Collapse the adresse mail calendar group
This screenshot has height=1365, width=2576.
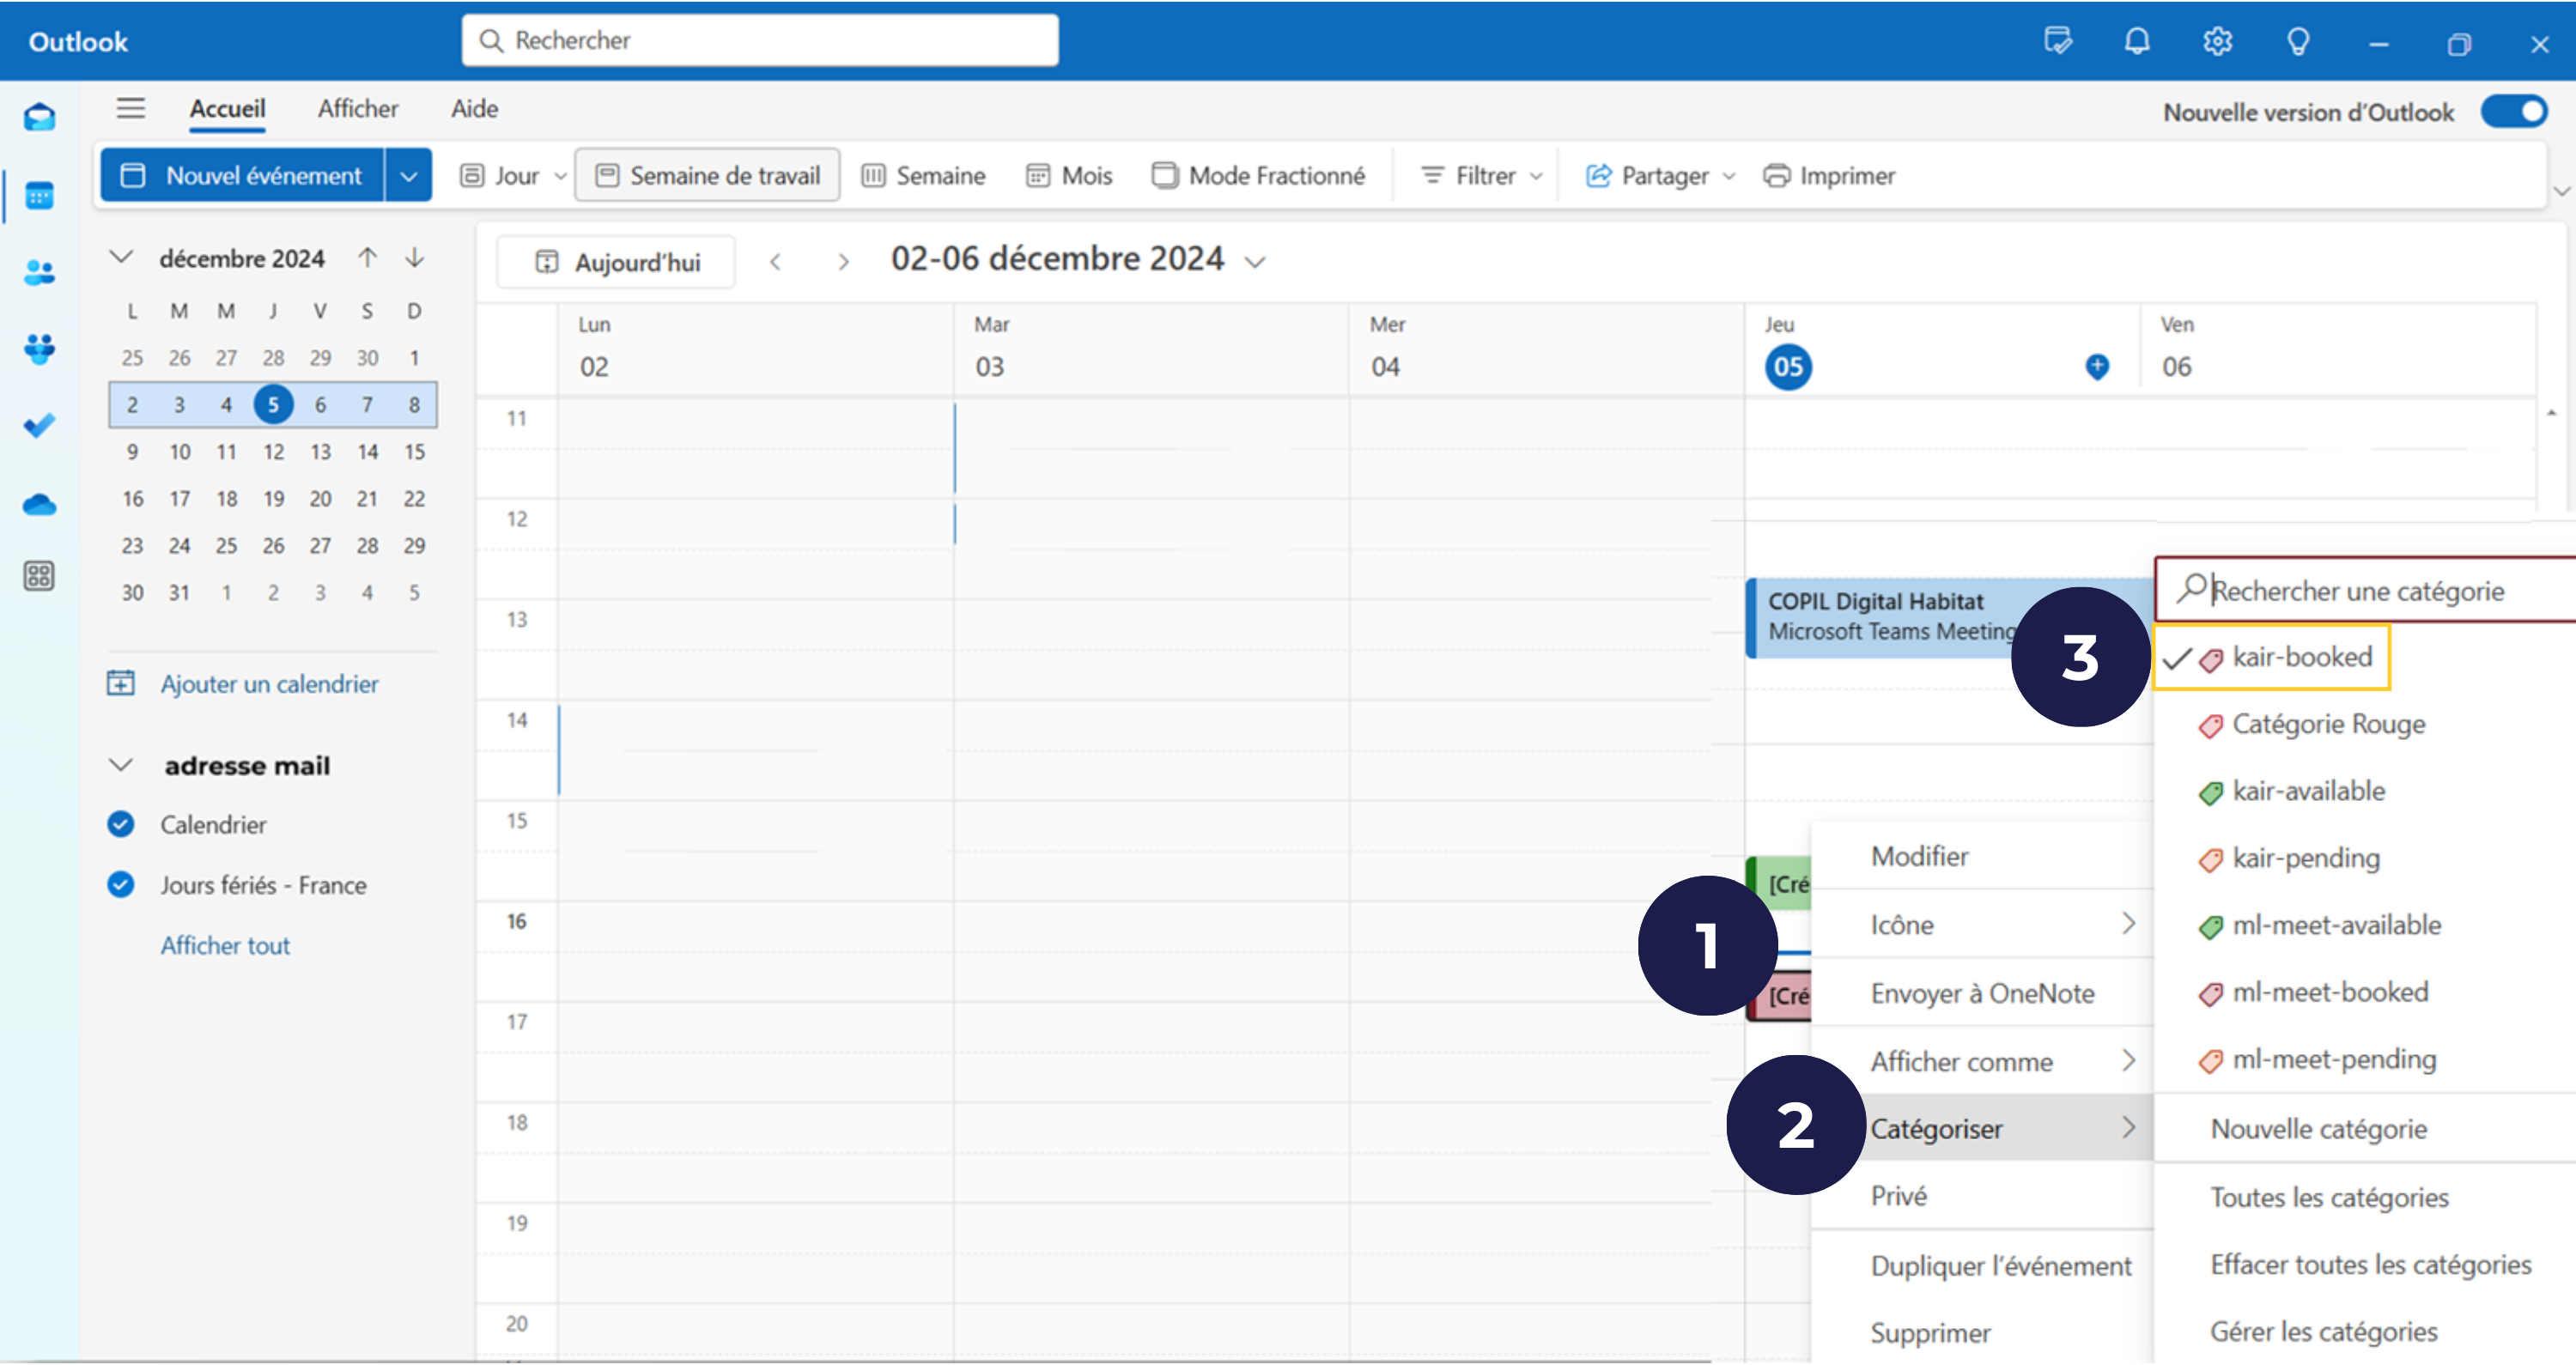(121, 765)
